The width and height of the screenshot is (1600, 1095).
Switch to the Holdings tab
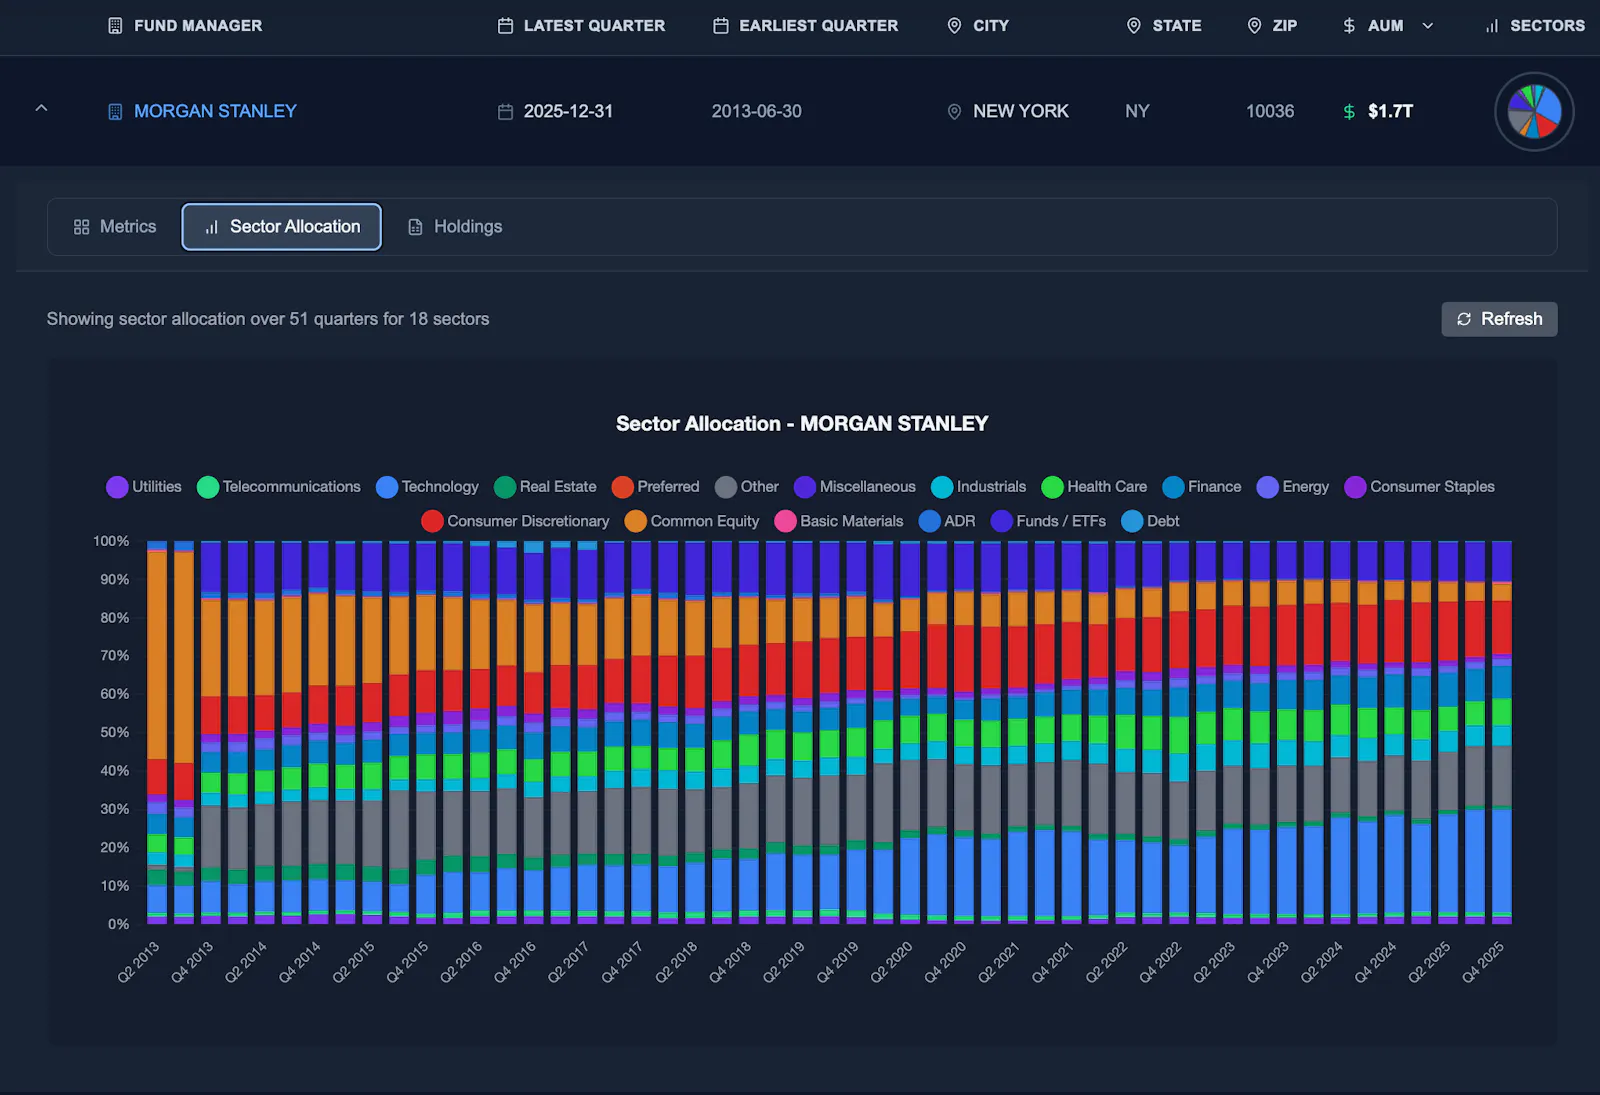tap(455, 227)
